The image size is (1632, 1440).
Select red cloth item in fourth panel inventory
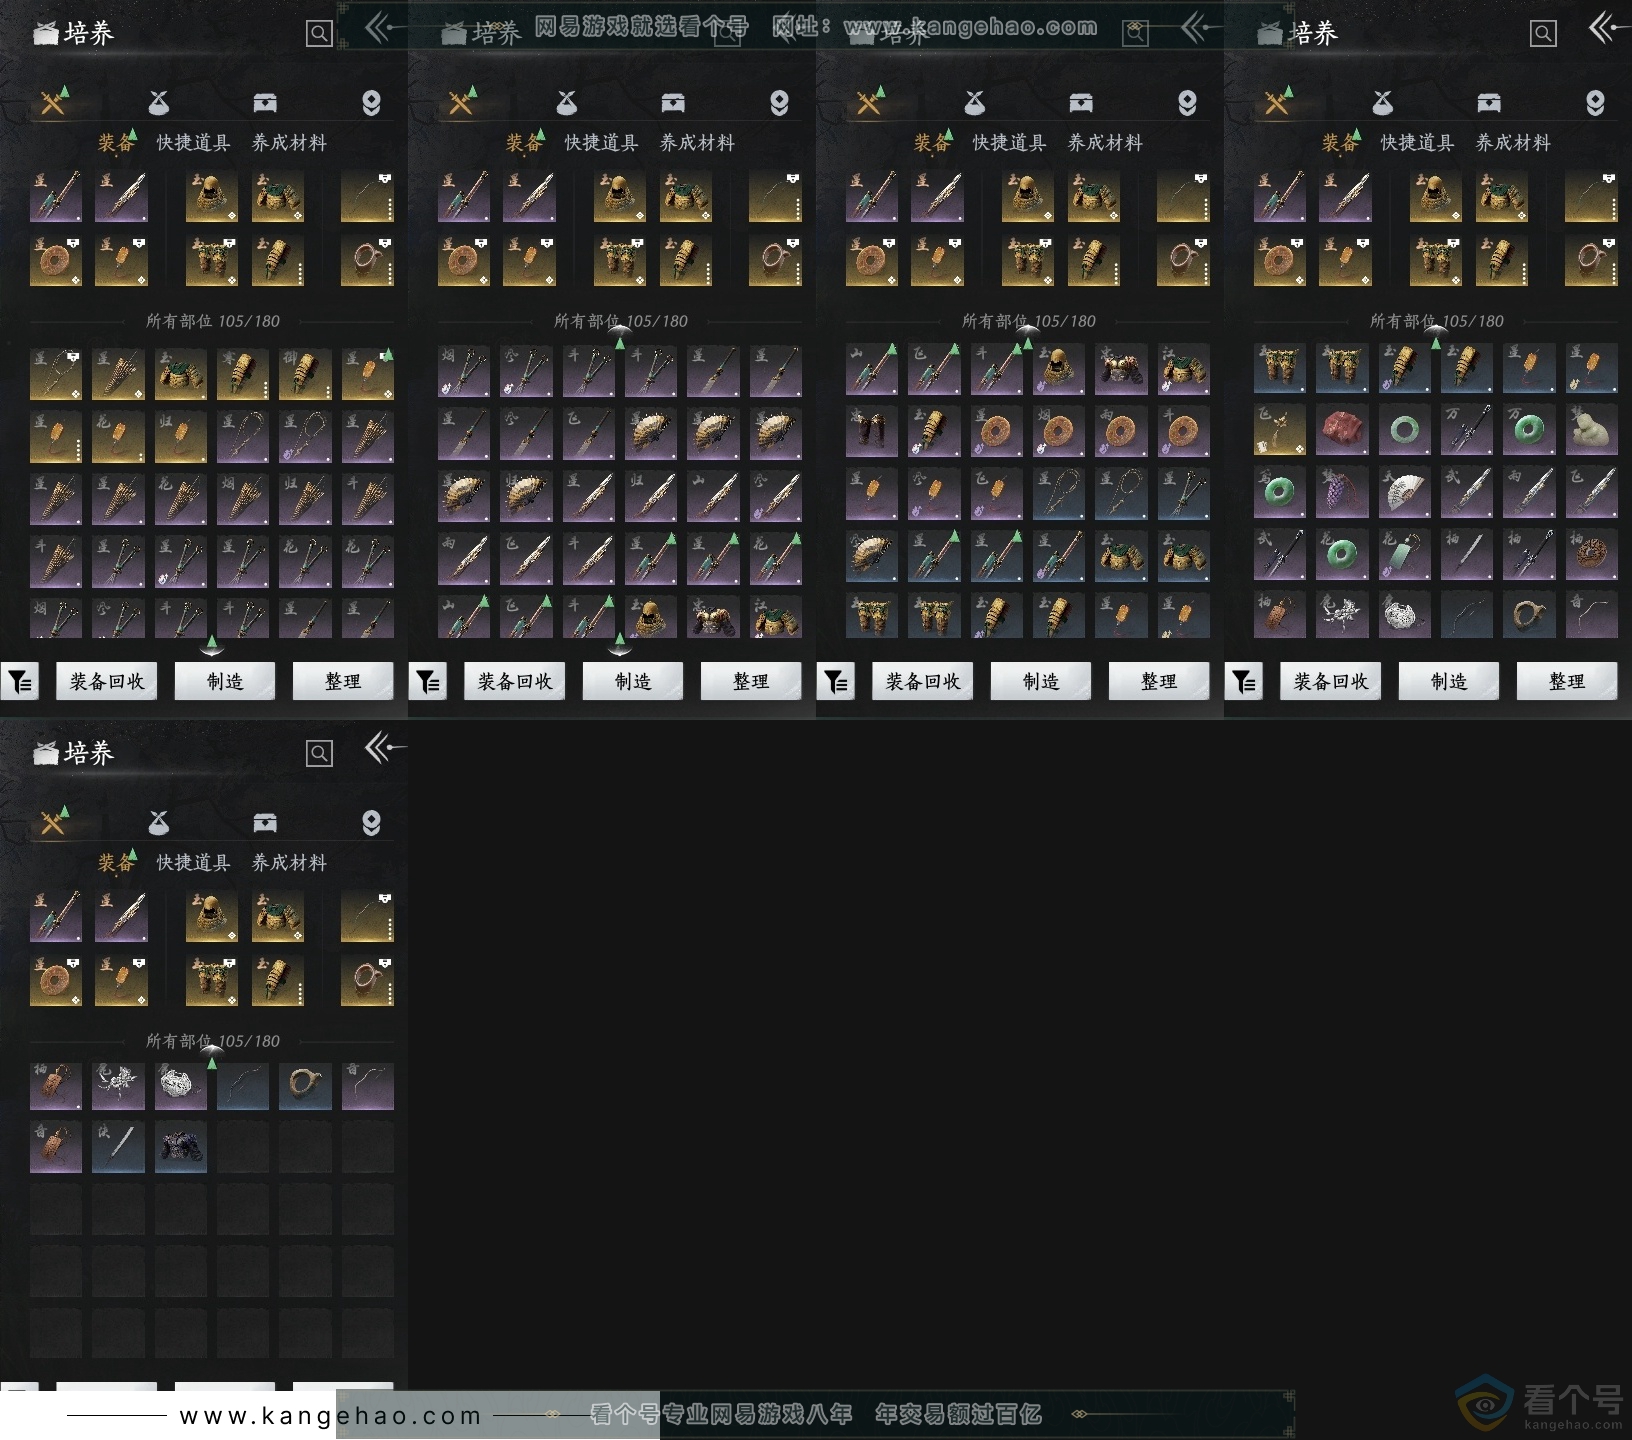tap(1342, 430)
